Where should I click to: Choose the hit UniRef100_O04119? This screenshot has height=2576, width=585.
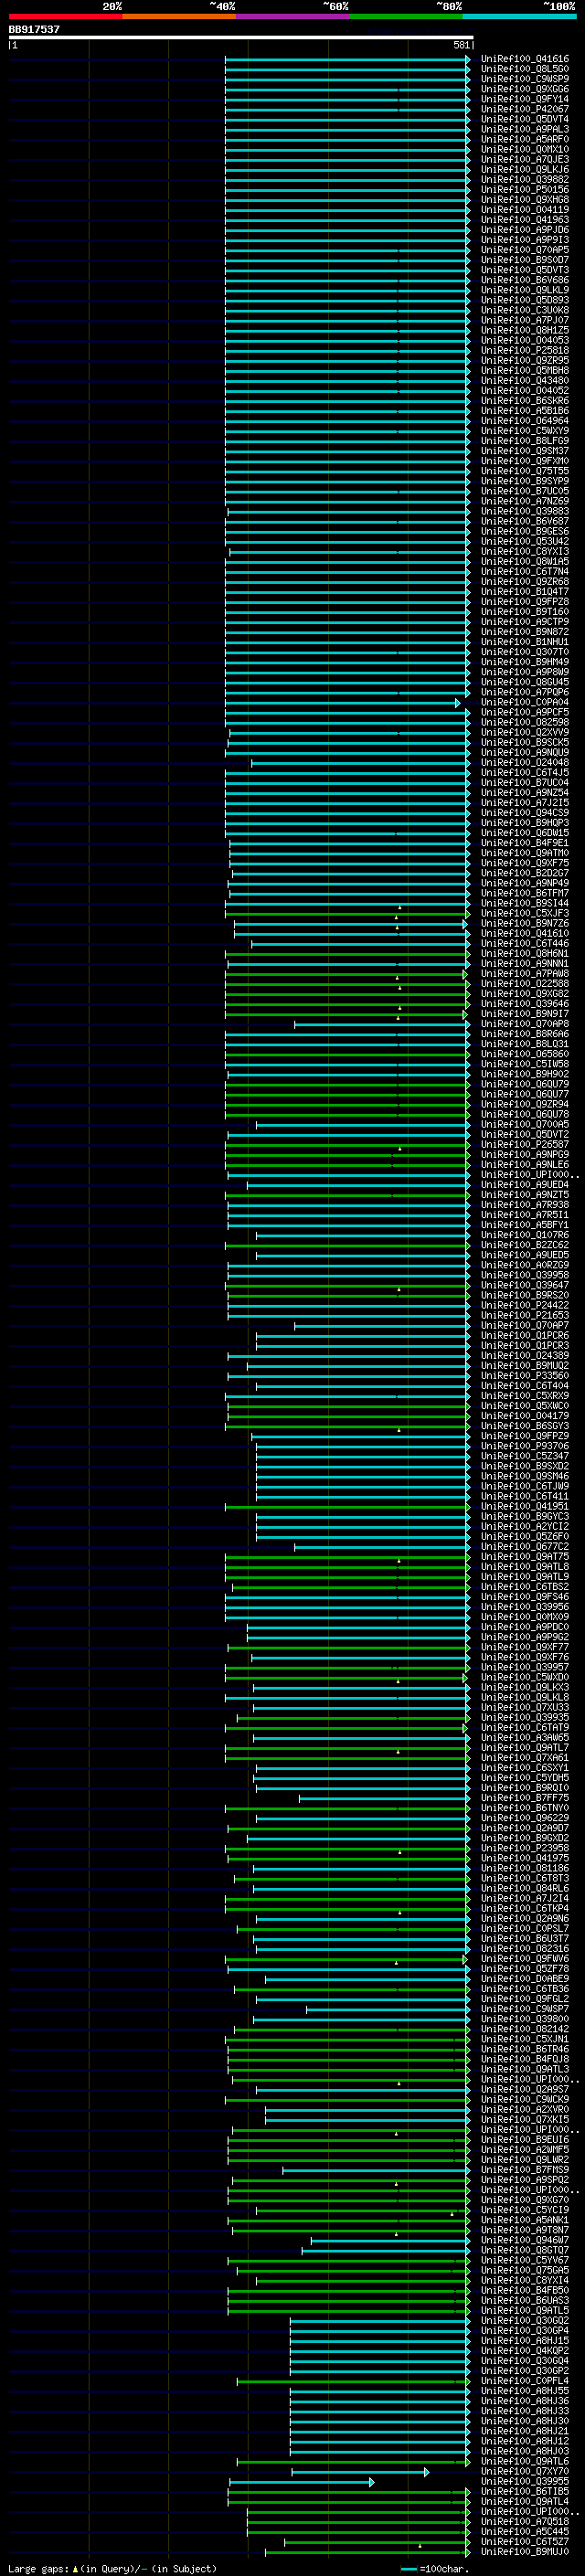click(525, 210)
